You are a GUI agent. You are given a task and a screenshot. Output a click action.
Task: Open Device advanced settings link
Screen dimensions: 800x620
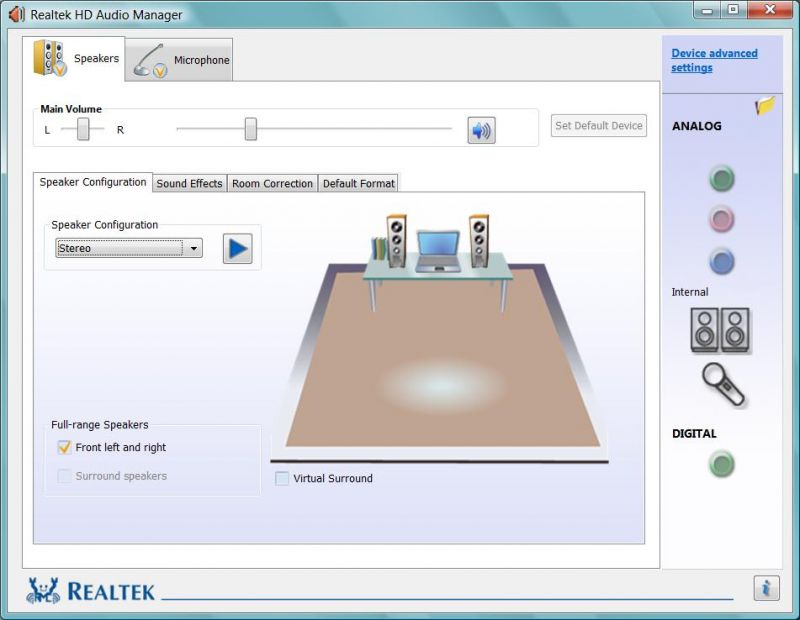(x=714, y=60)
